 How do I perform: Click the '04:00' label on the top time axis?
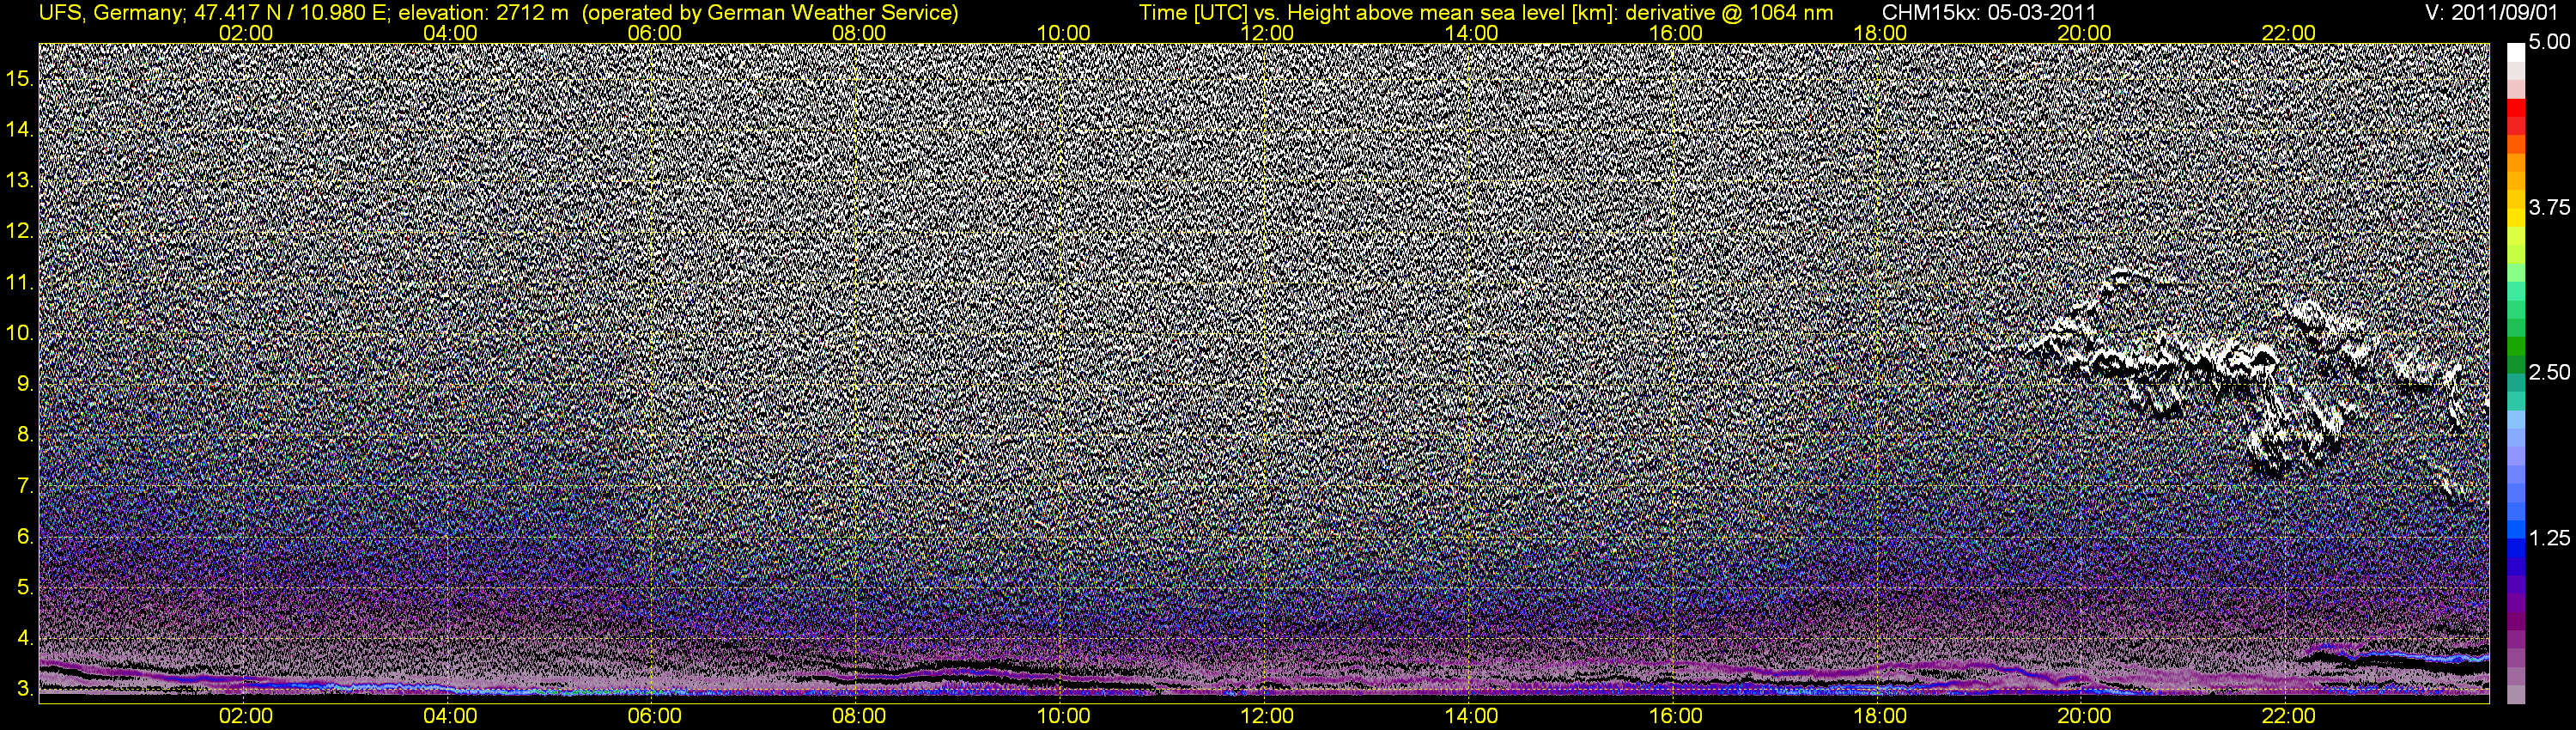[x=450, y=33]
